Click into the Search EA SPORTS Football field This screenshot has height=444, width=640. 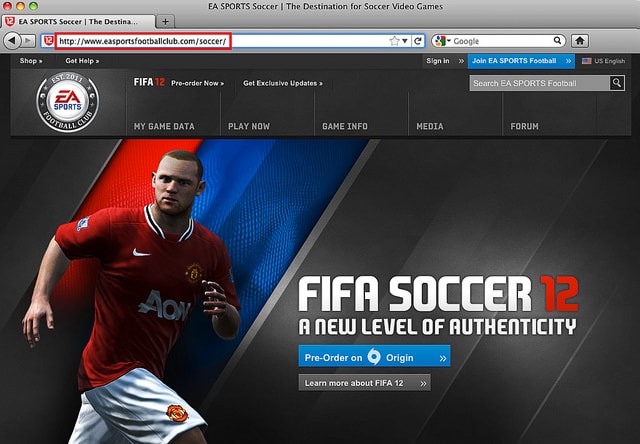click(540, 83)
